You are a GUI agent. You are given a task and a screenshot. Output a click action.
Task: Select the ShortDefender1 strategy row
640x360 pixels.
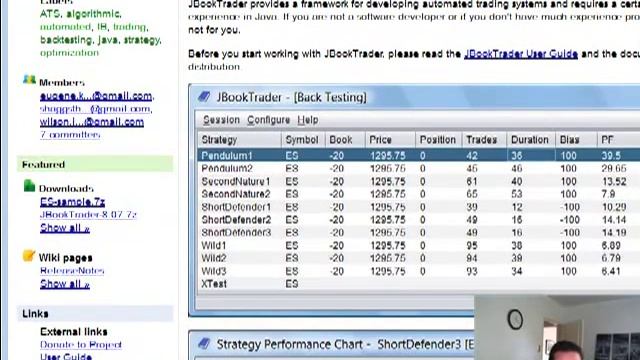click(x=419, y=207)
